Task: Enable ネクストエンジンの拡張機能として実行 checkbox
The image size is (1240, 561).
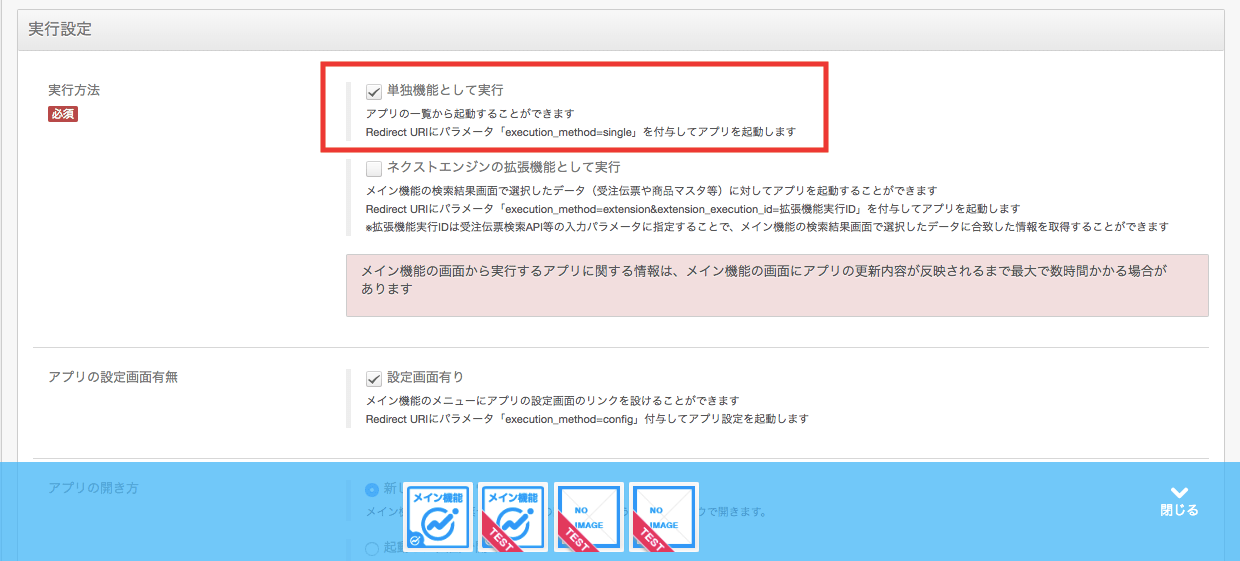Action: click(x=375, y=168)
